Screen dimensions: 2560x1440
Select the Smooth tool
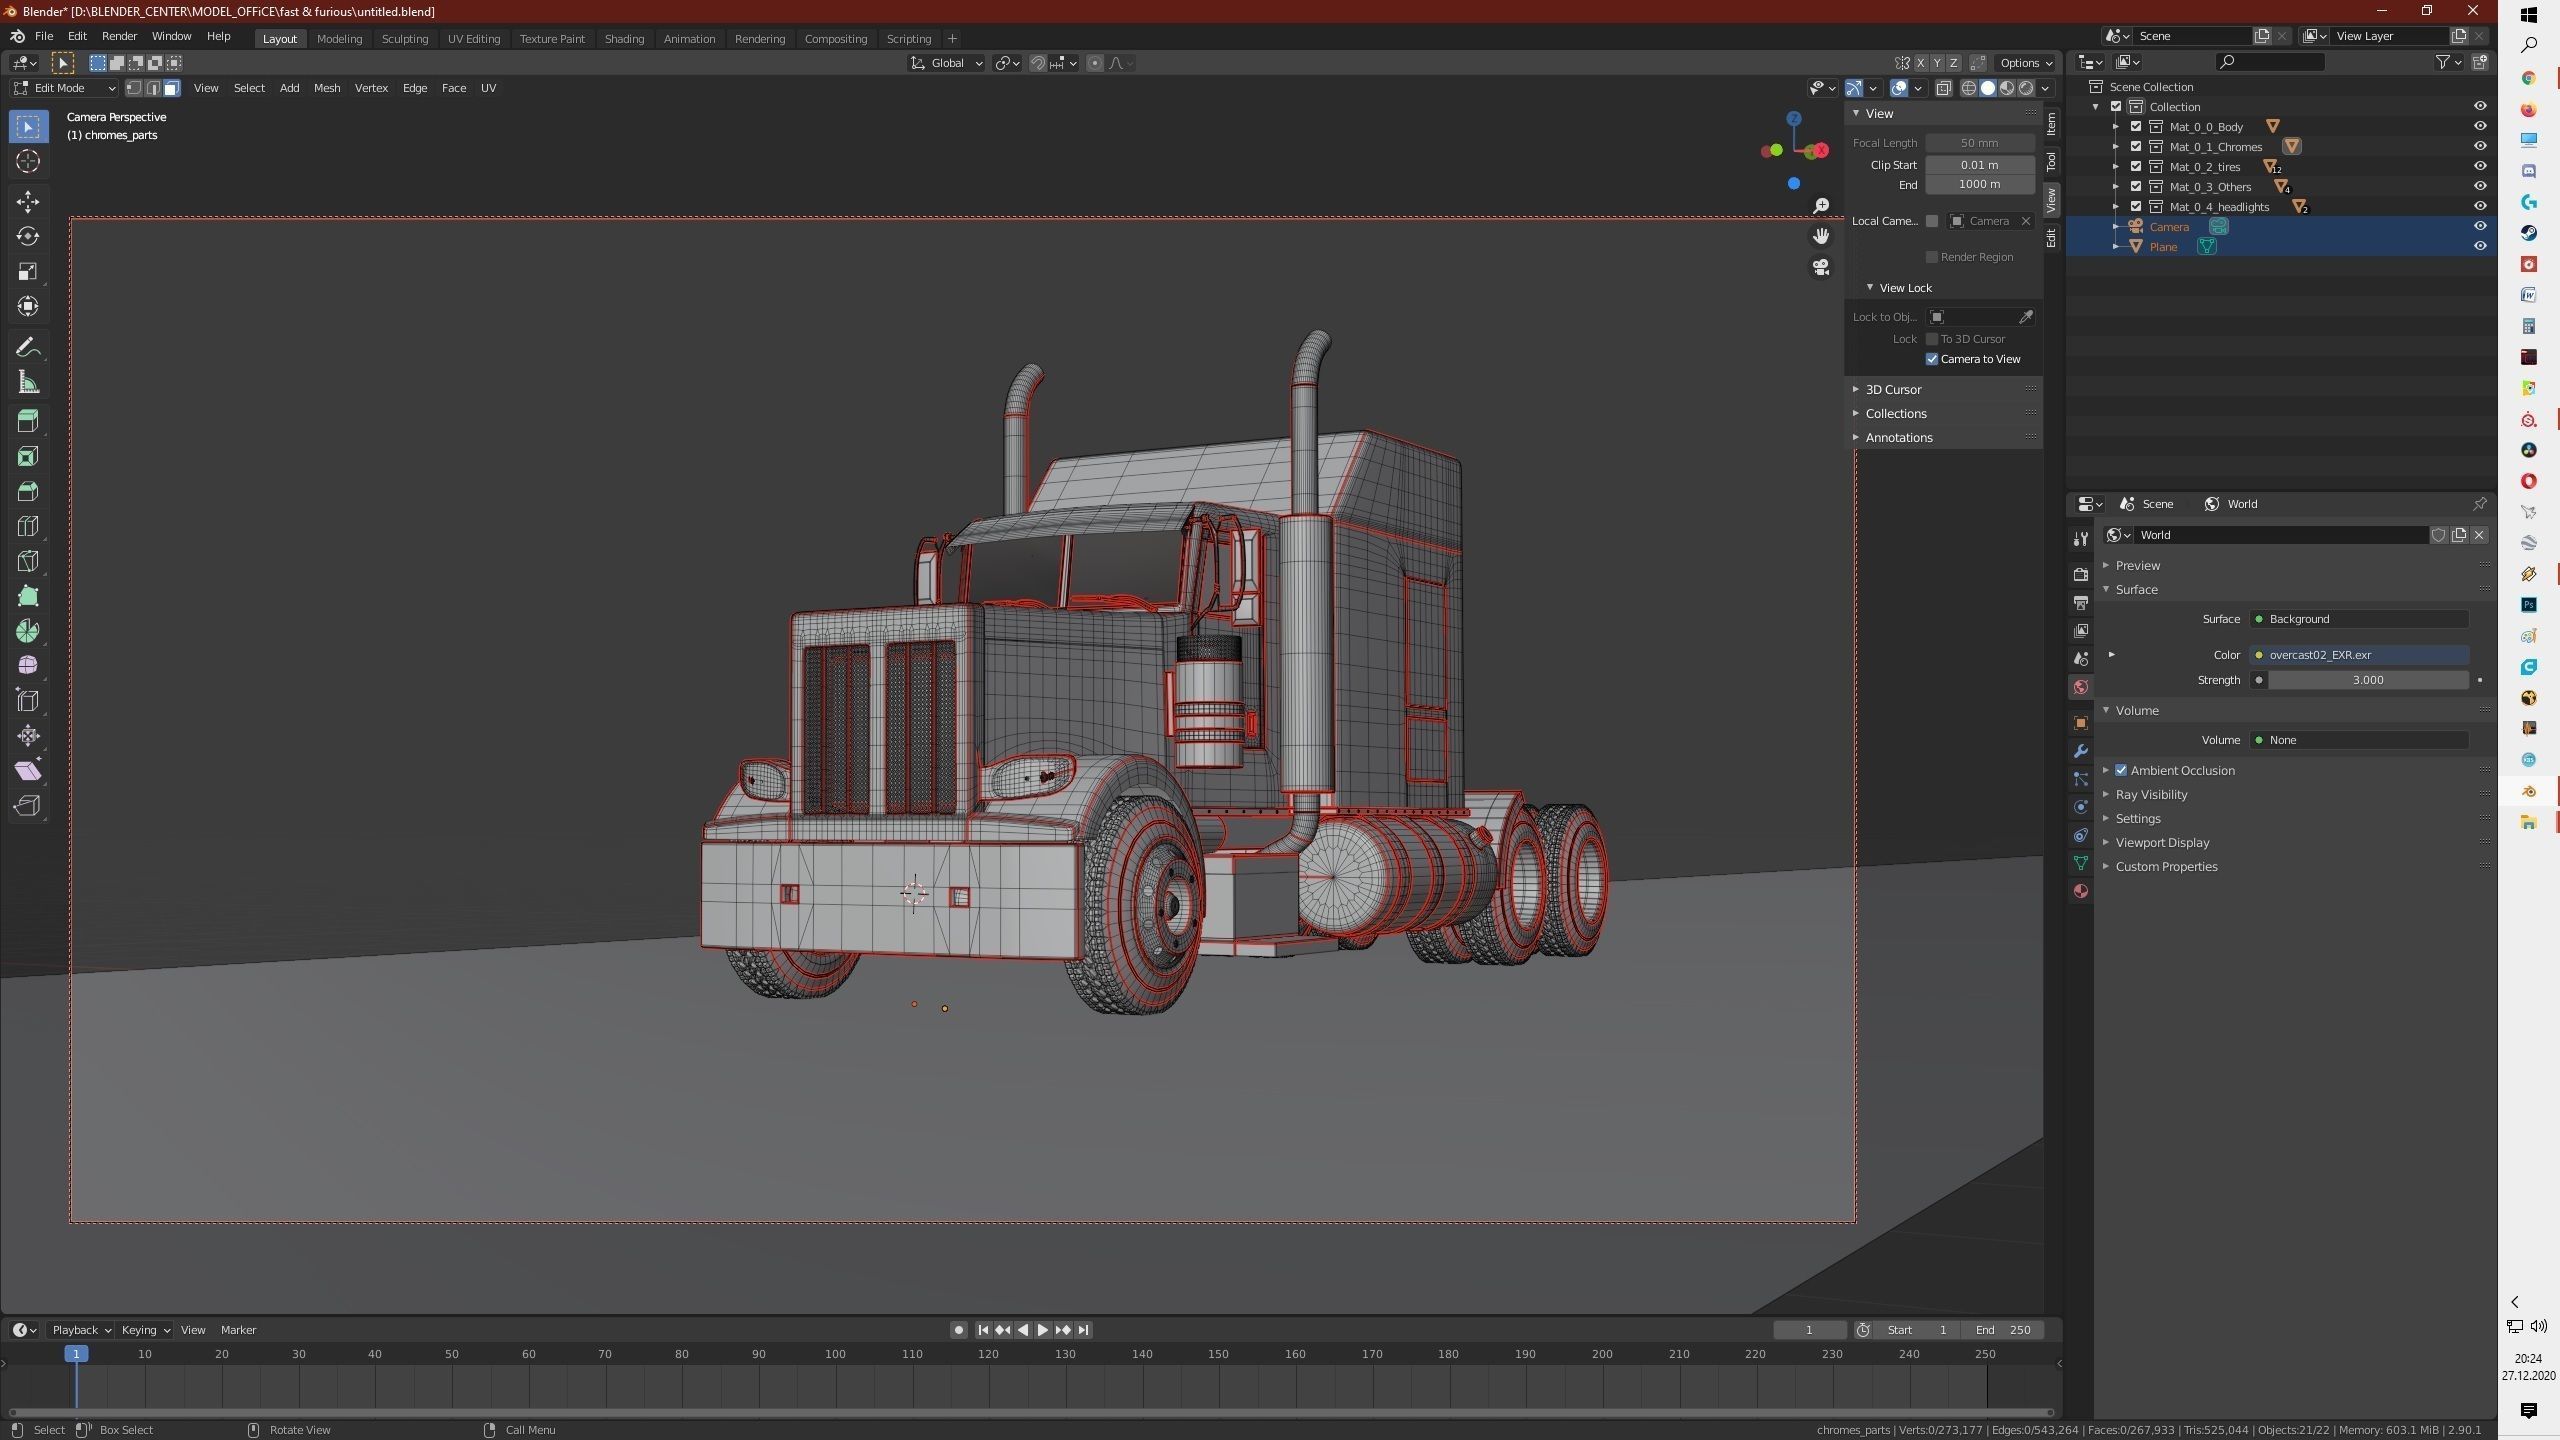[x=28, y=666]
